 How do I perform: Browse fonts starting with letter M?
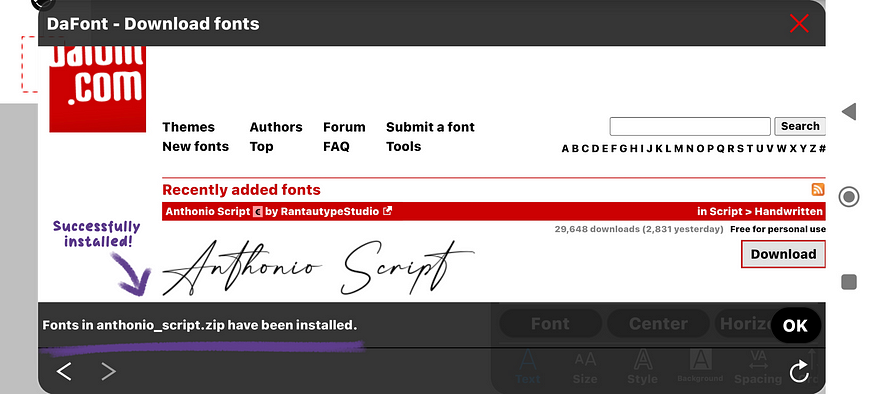(x=679, y=148)
